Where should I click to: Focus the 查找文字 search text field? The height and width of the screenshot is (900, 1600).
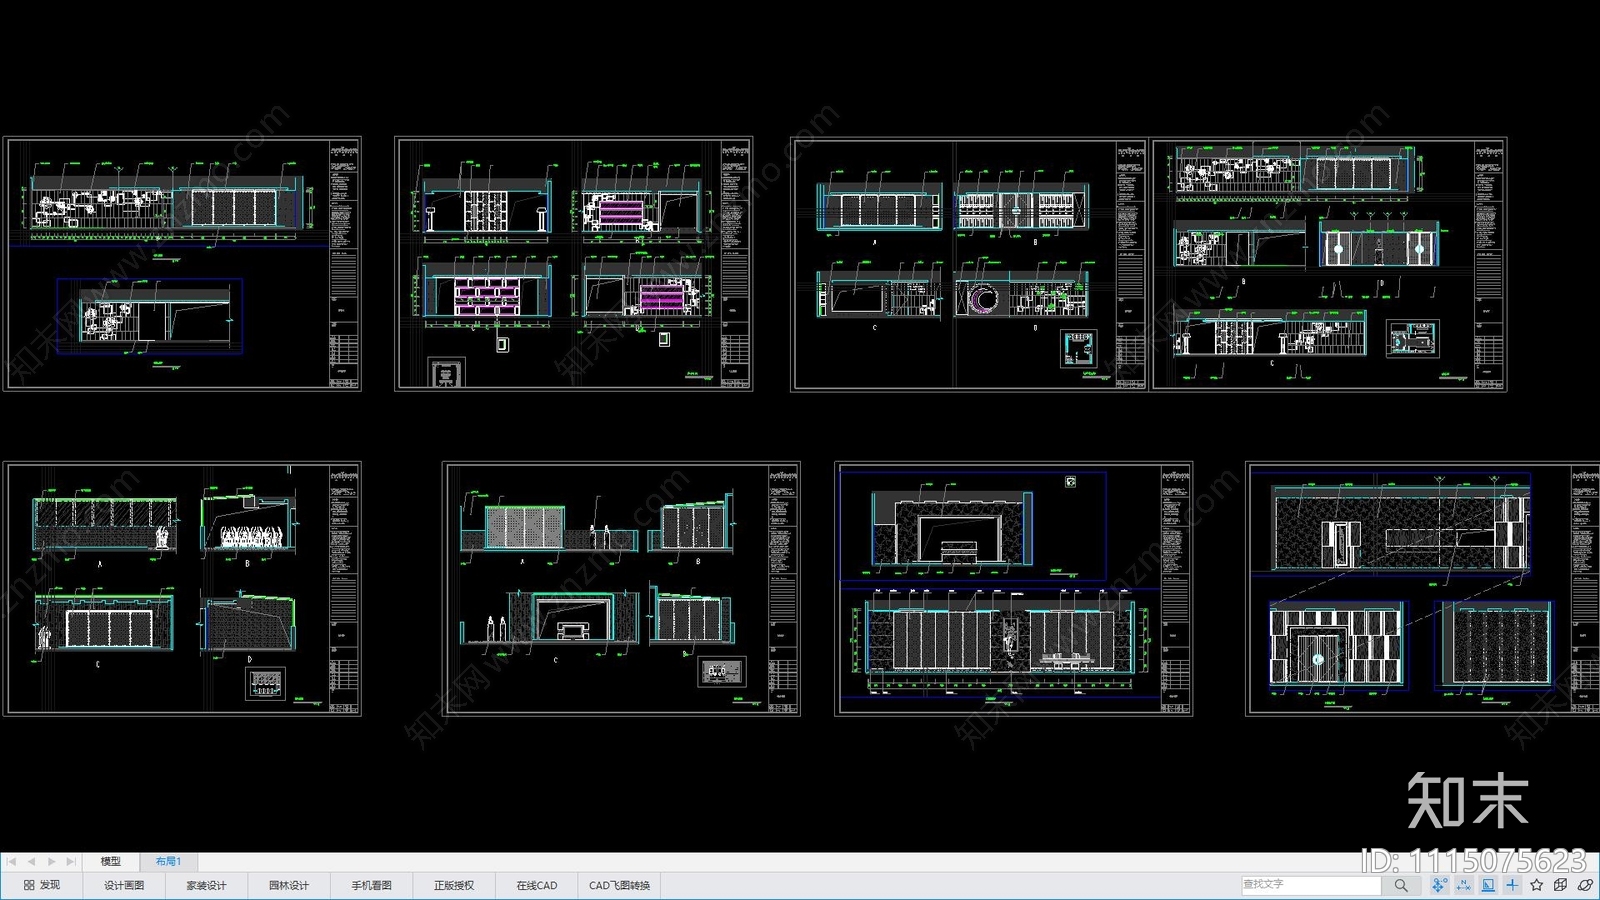1311,885
